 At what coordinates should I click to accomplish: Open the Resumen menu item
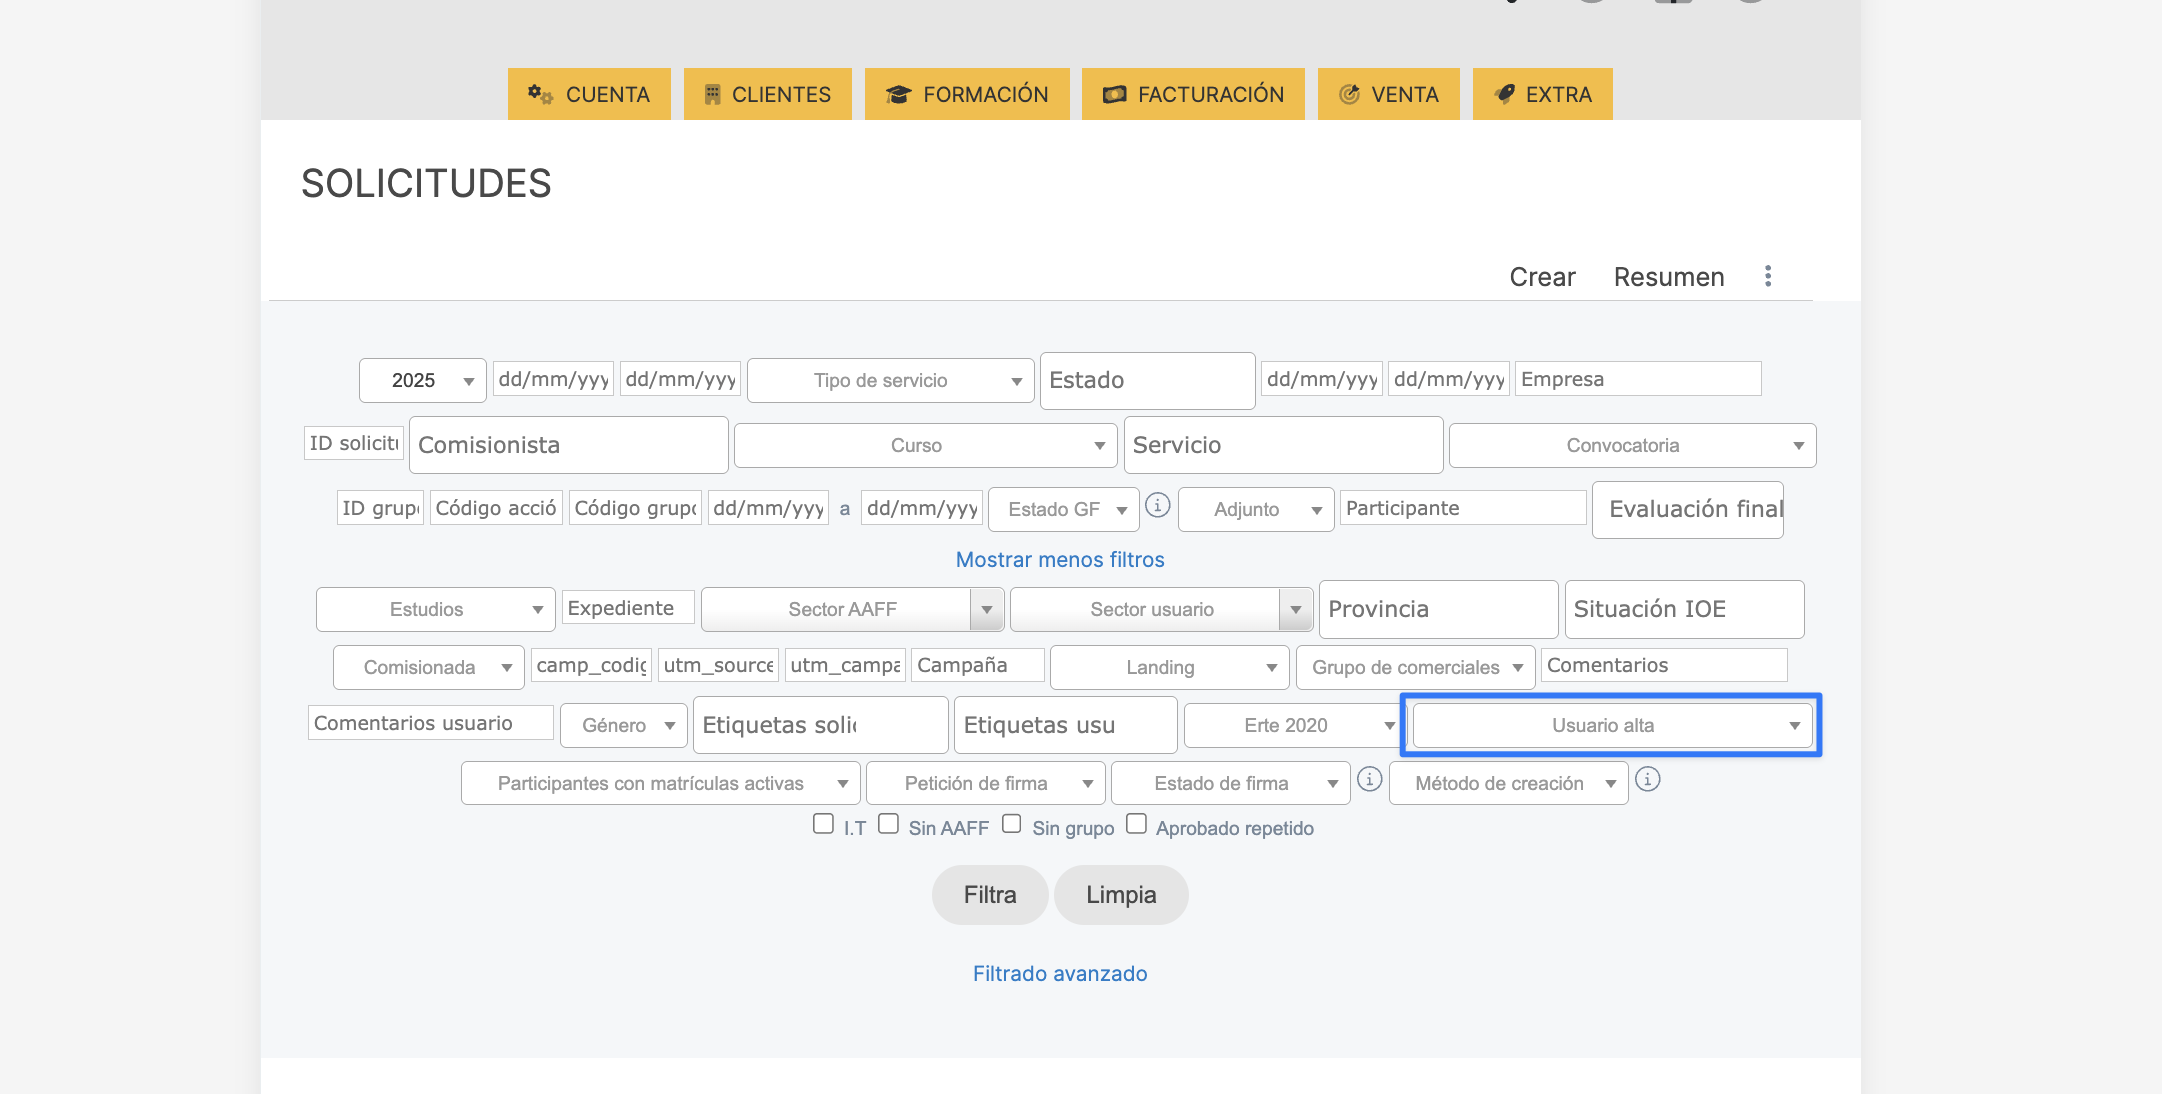pyautogui.click(x=1669, y=277)
